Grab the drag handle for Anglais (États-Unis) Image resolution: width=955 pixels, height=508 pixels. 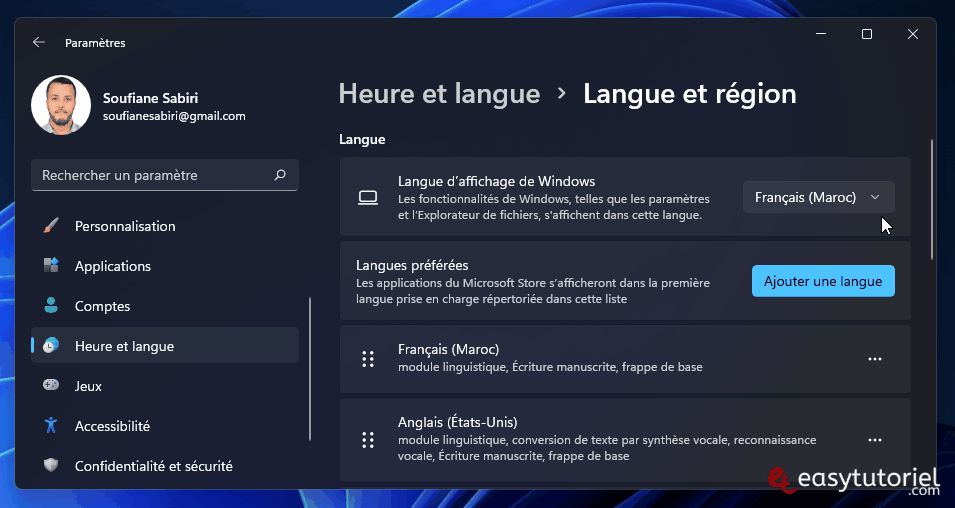[x=368, y=440]
